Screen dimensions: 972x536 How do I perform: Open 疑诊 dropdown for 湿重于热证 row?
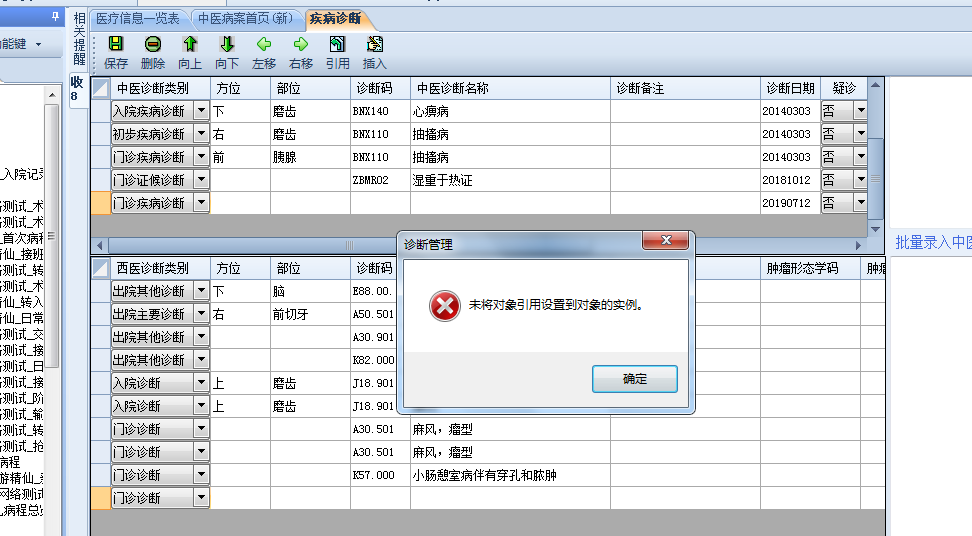point(860,180)
